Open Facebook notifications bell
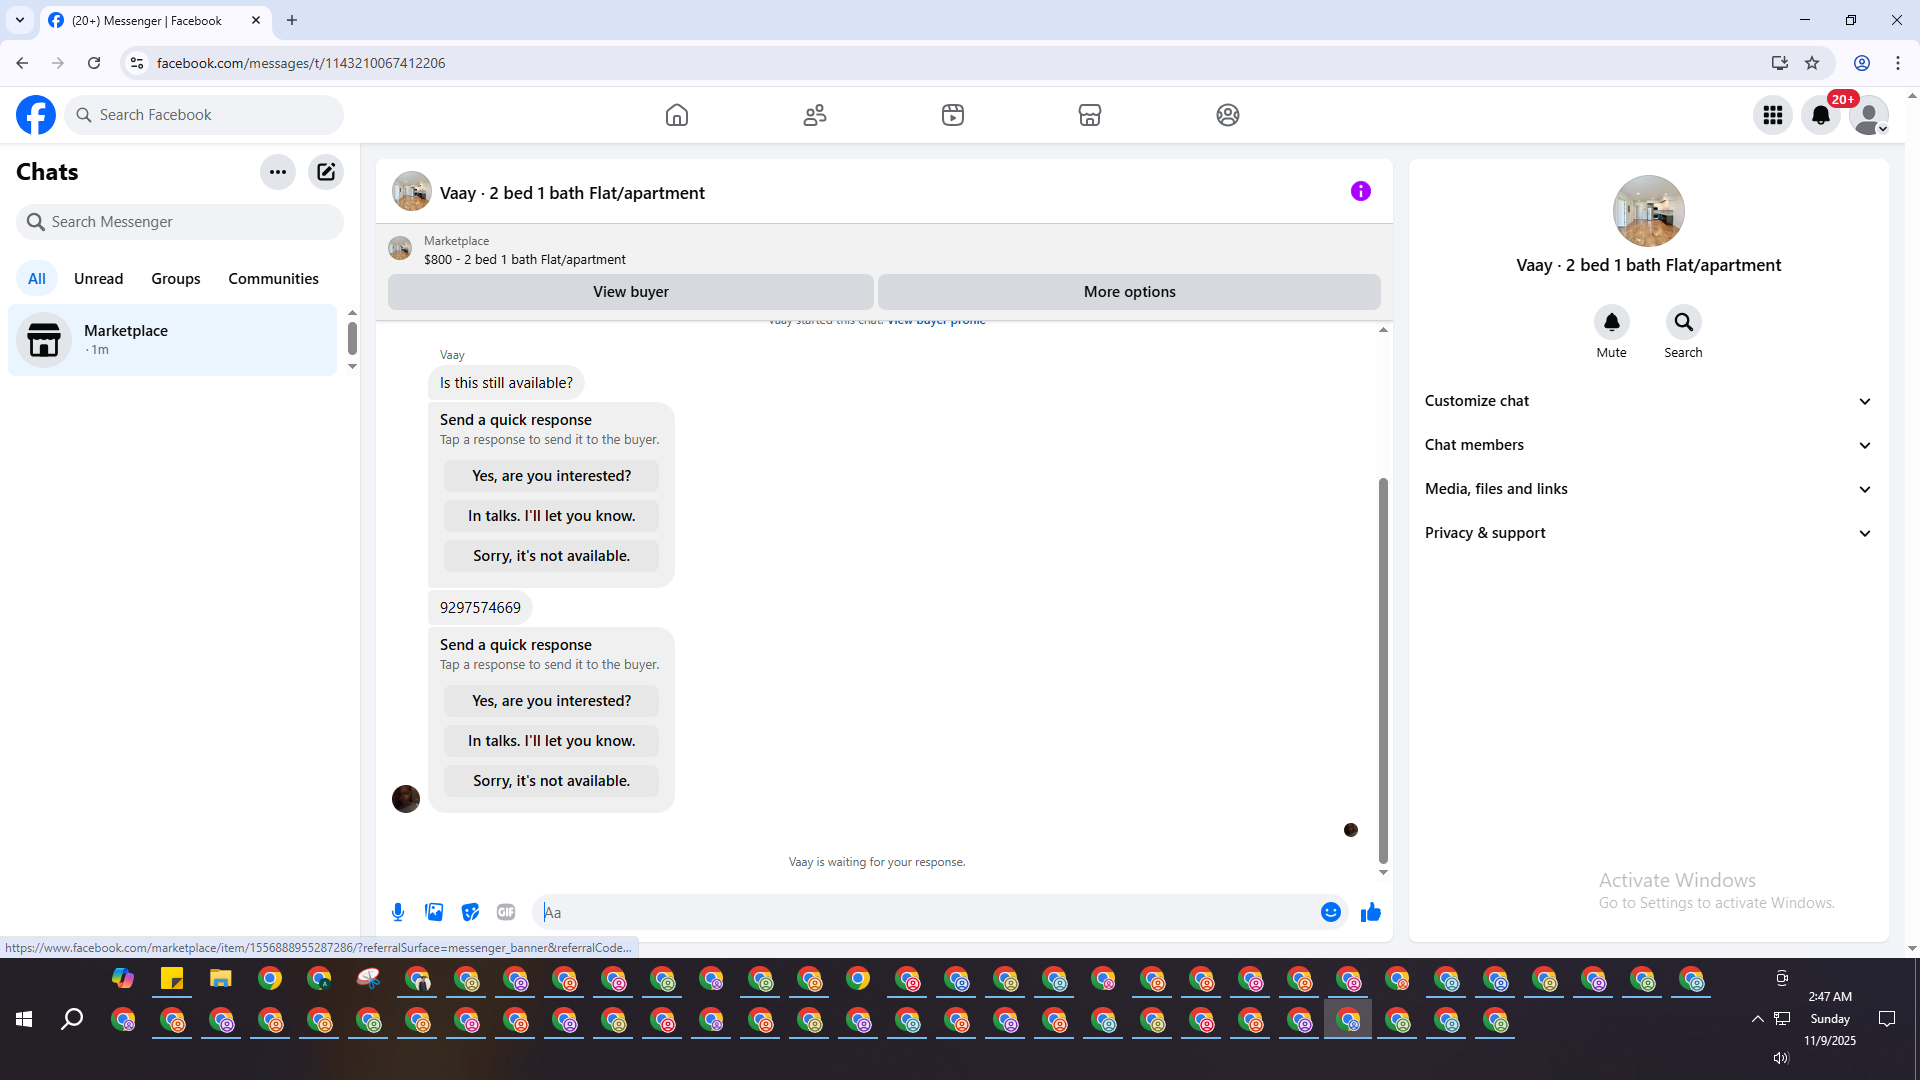This screenshot has height=1080, width=1920. coord(1820,115)
